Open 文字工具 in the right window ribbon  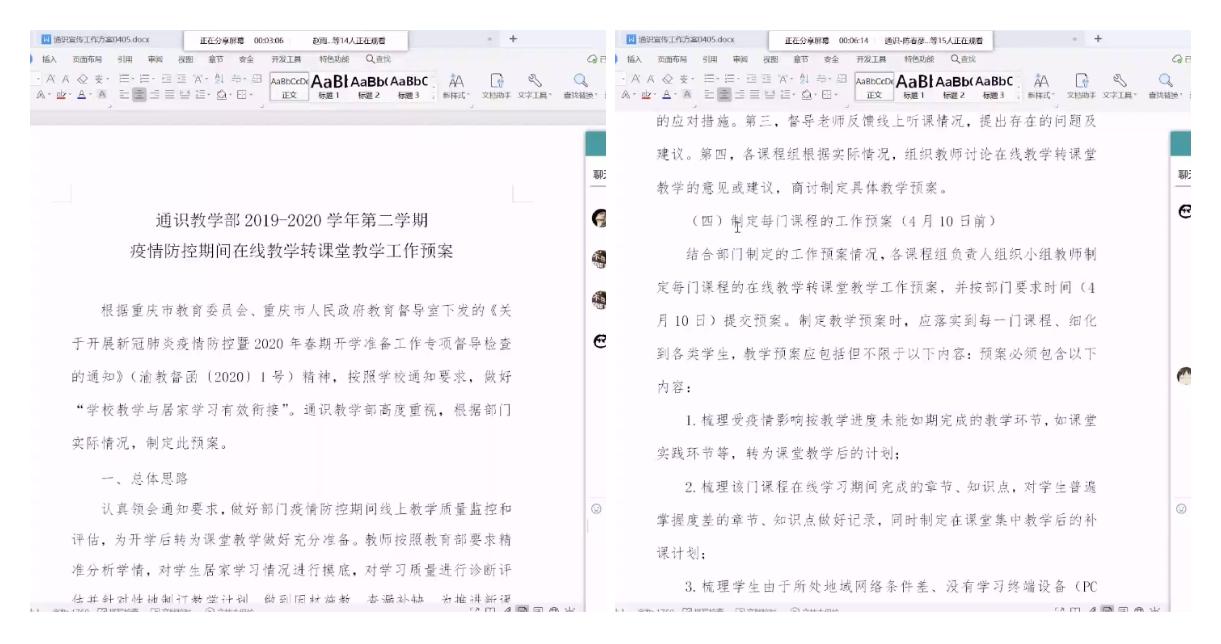tap(1121, 83)
